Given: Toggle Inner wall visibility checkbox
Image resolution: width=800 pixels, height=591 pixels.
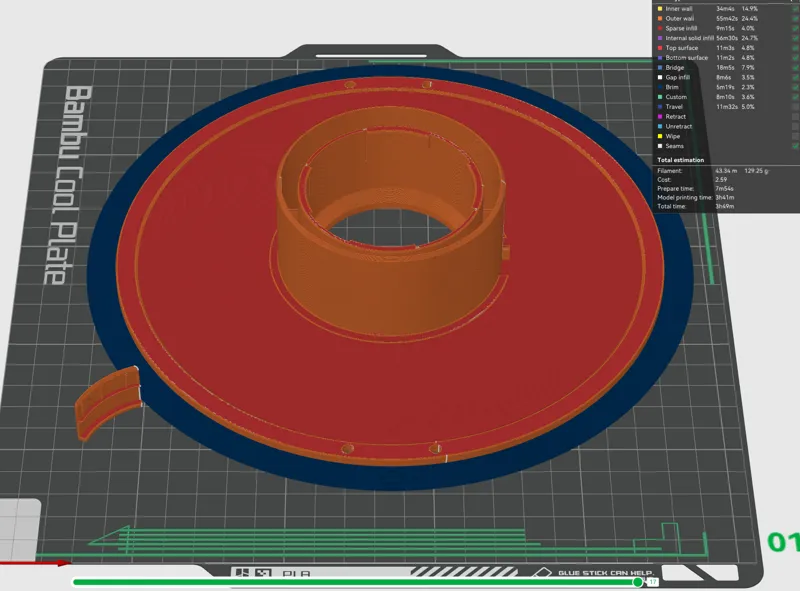Looking at the screenshot, I should click(x=796, y=9).
